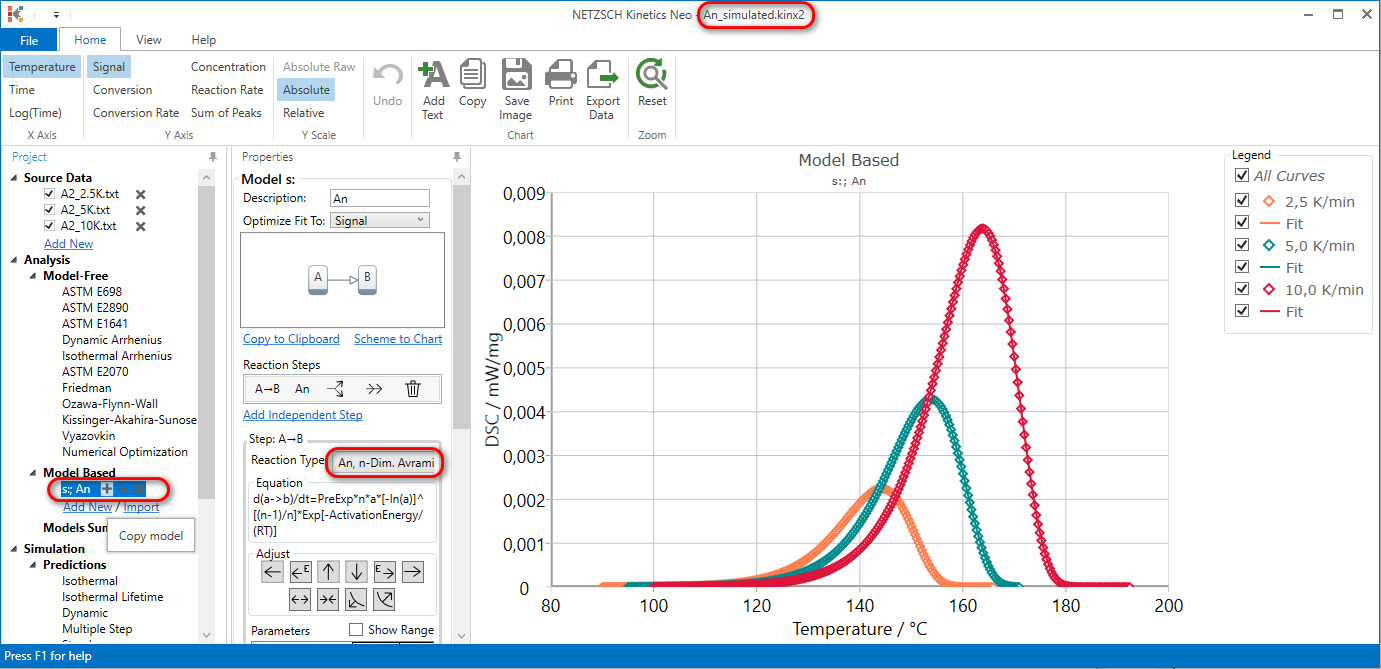This screenshot has height=669, width=1381.
Task: Collapse the Model-Free analysis section
Action: coord(31,275)
